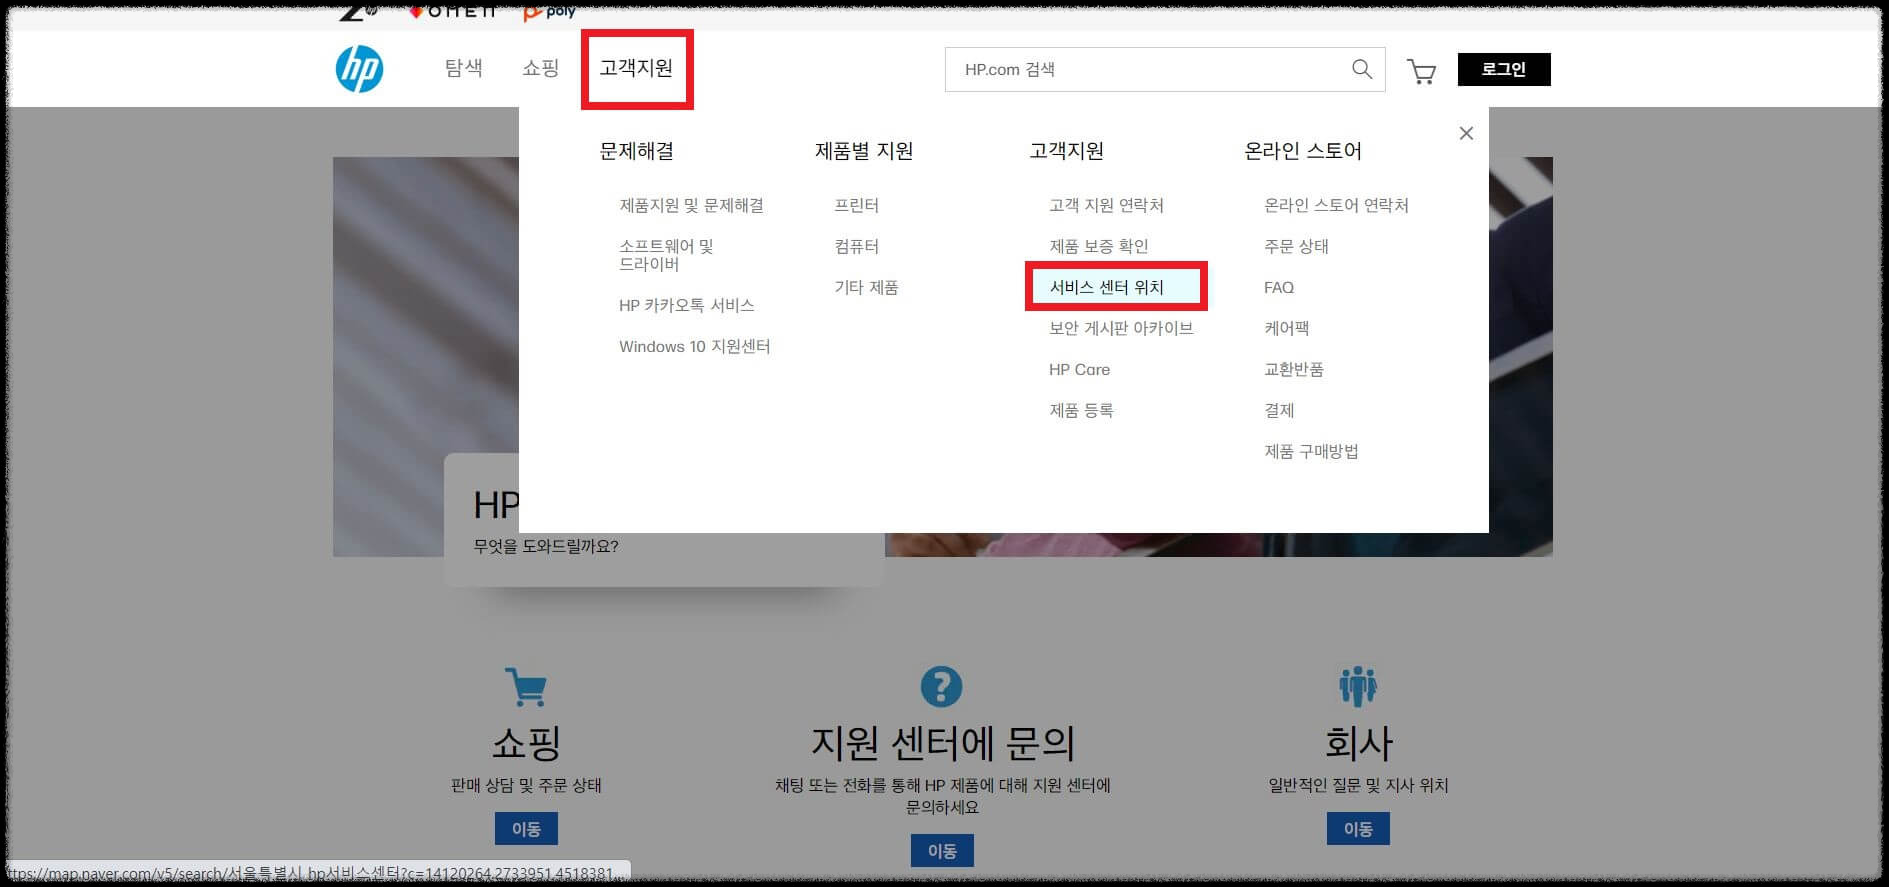Click the 문제해결 column heading
This screenshot has height=887, width=1889.
pyautogui.click(x=636, y=151)
